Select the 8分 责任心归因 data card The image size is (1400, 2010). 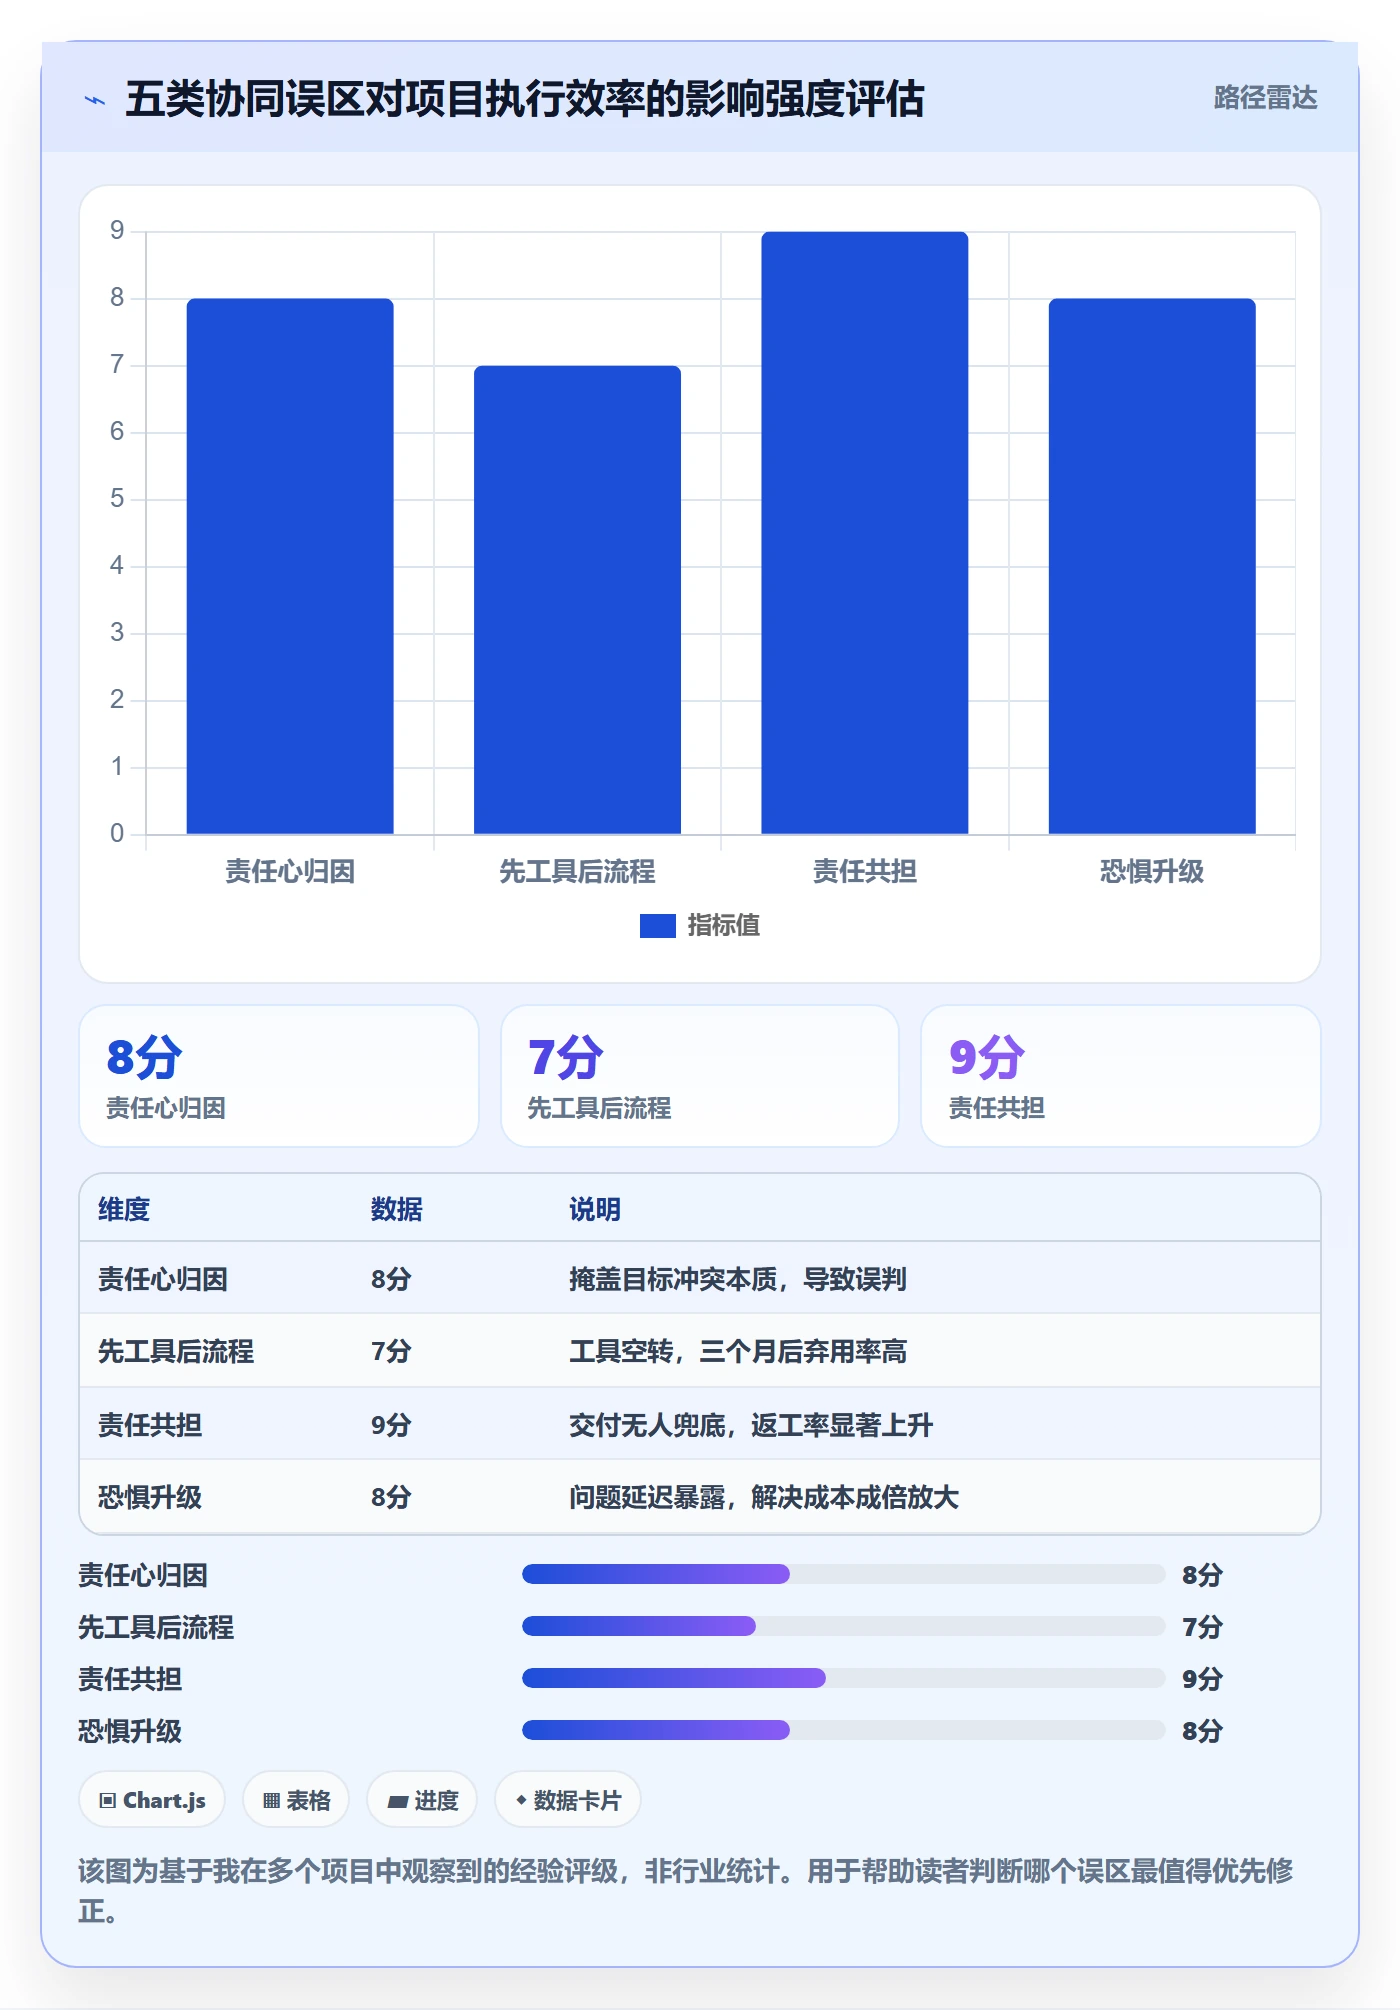279,1076
